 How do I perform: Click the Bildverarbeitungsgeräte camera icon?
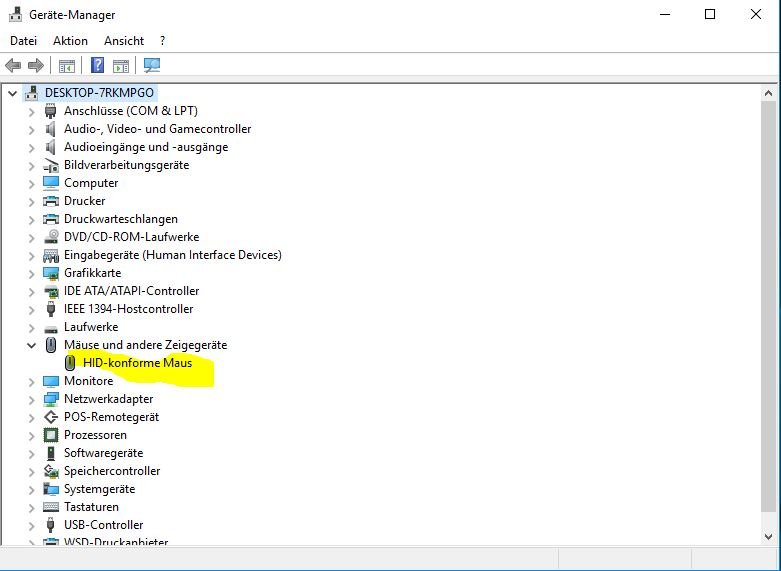pos(50,165)
